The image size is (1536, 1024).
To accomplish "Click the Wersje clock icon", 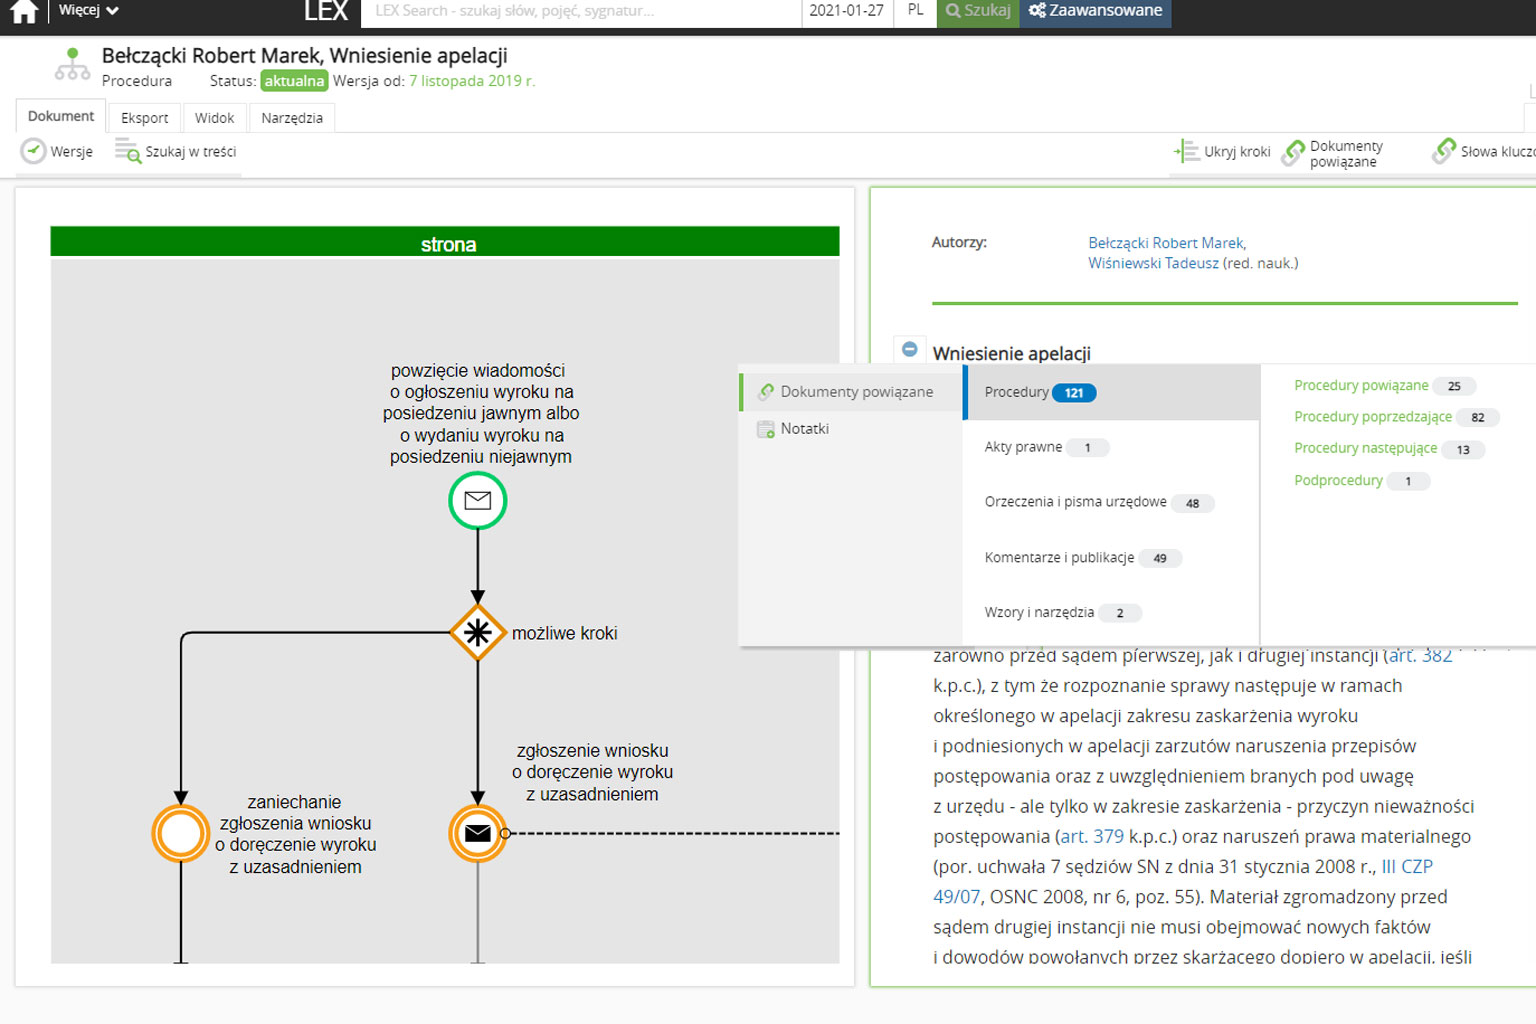I will point(34,152).
